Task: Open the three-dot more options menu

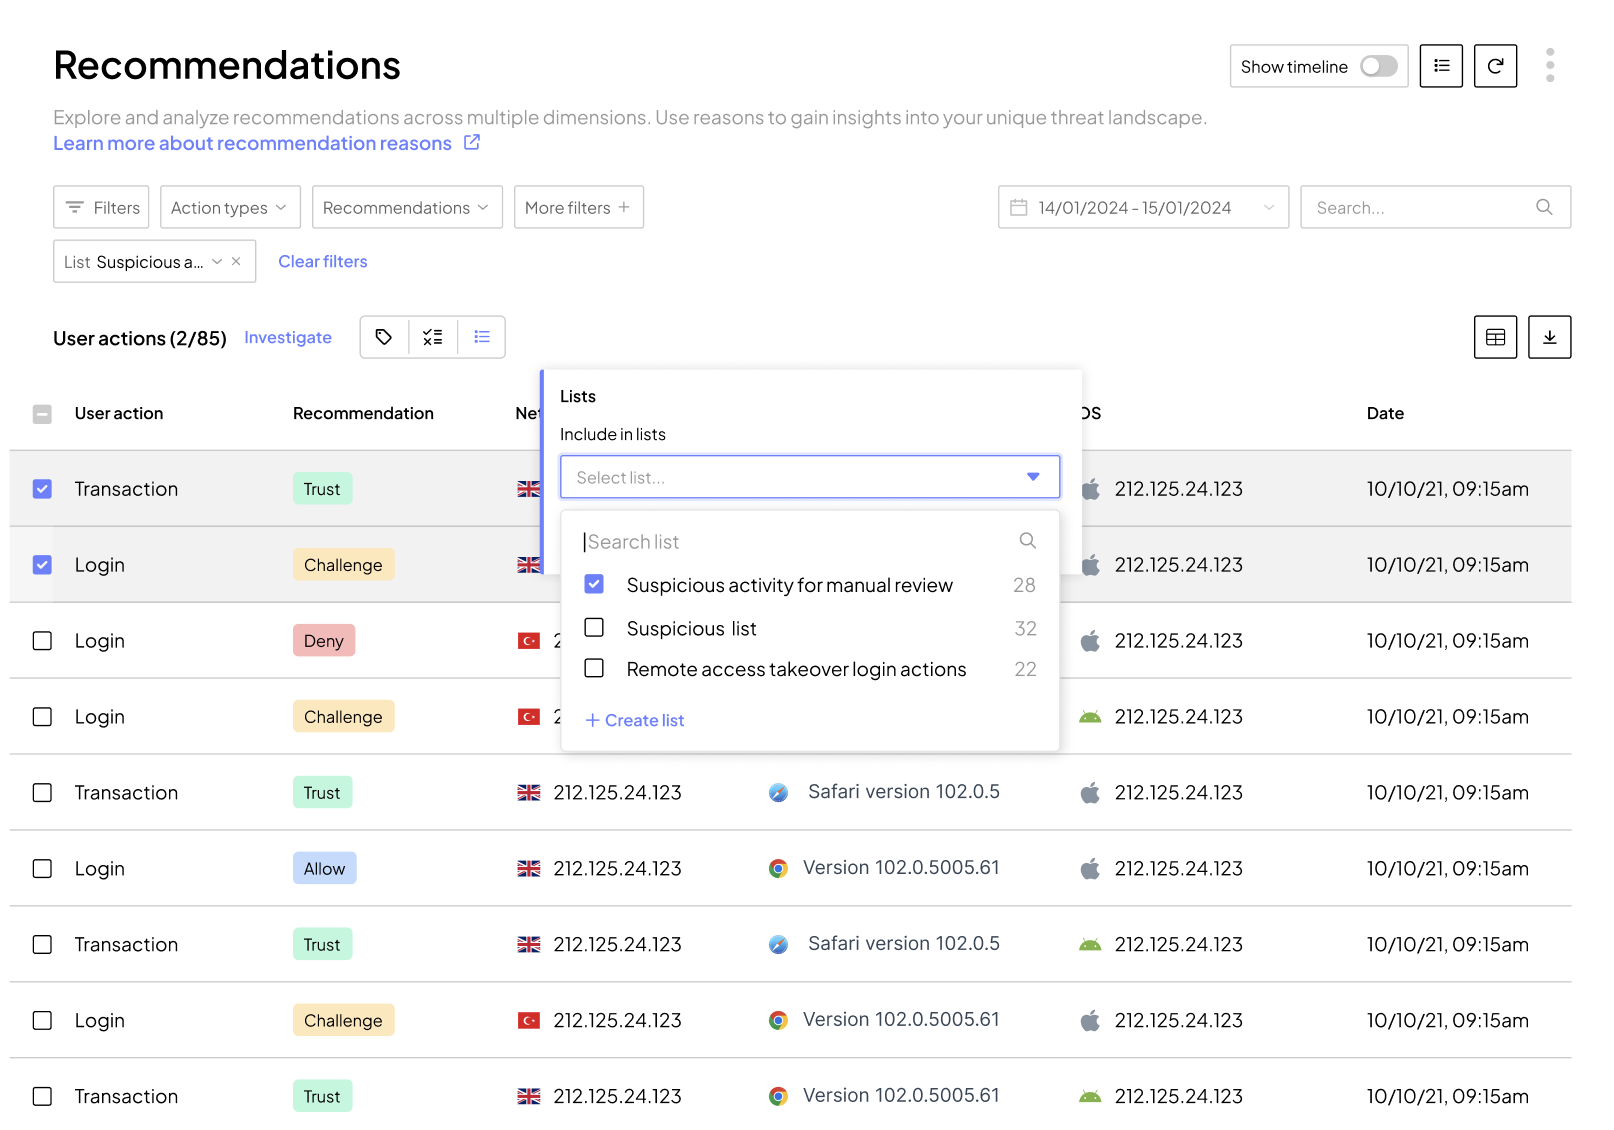Action: click(1549, 65)
